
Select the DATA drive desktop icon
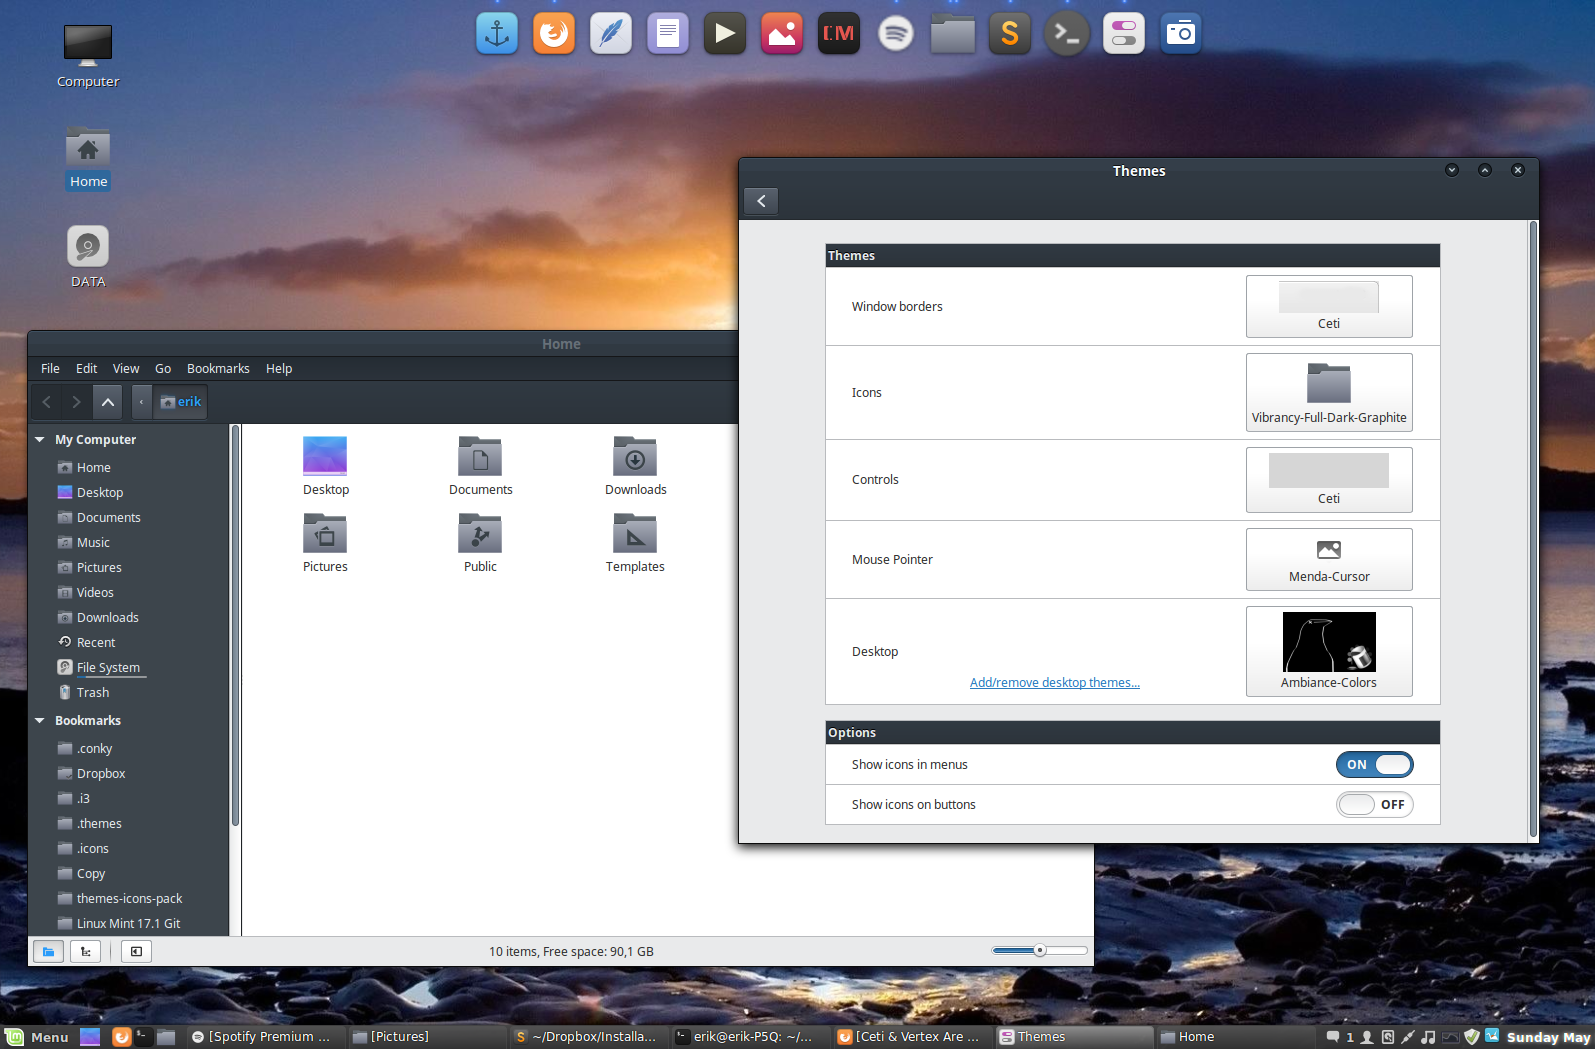pos(88,257)
